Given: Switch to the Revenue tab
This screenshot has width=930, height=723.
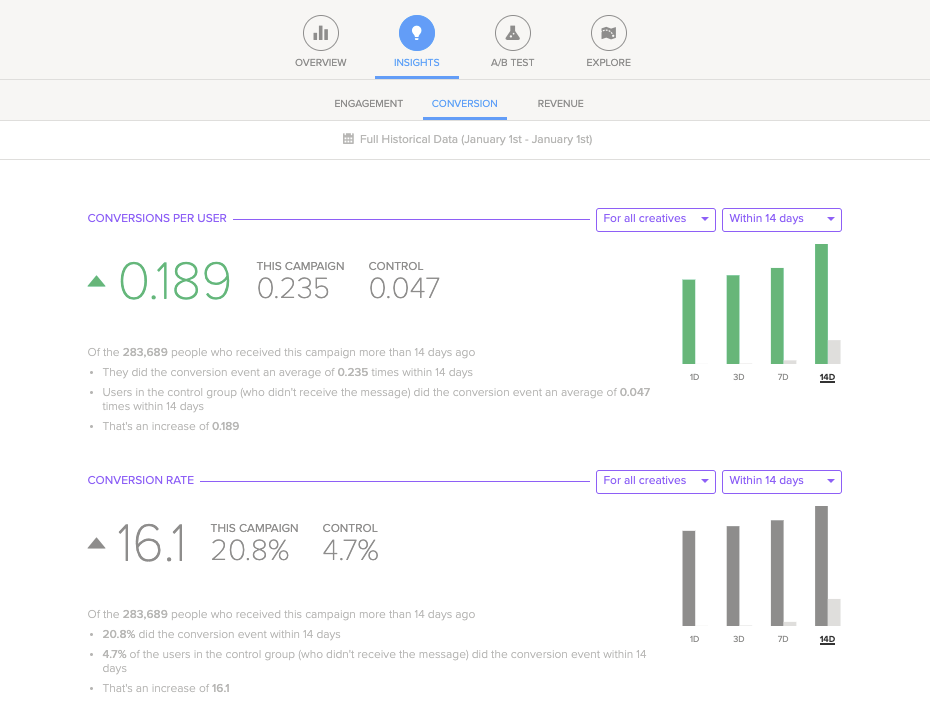Looking at the screenshot, I should (560, 104).
